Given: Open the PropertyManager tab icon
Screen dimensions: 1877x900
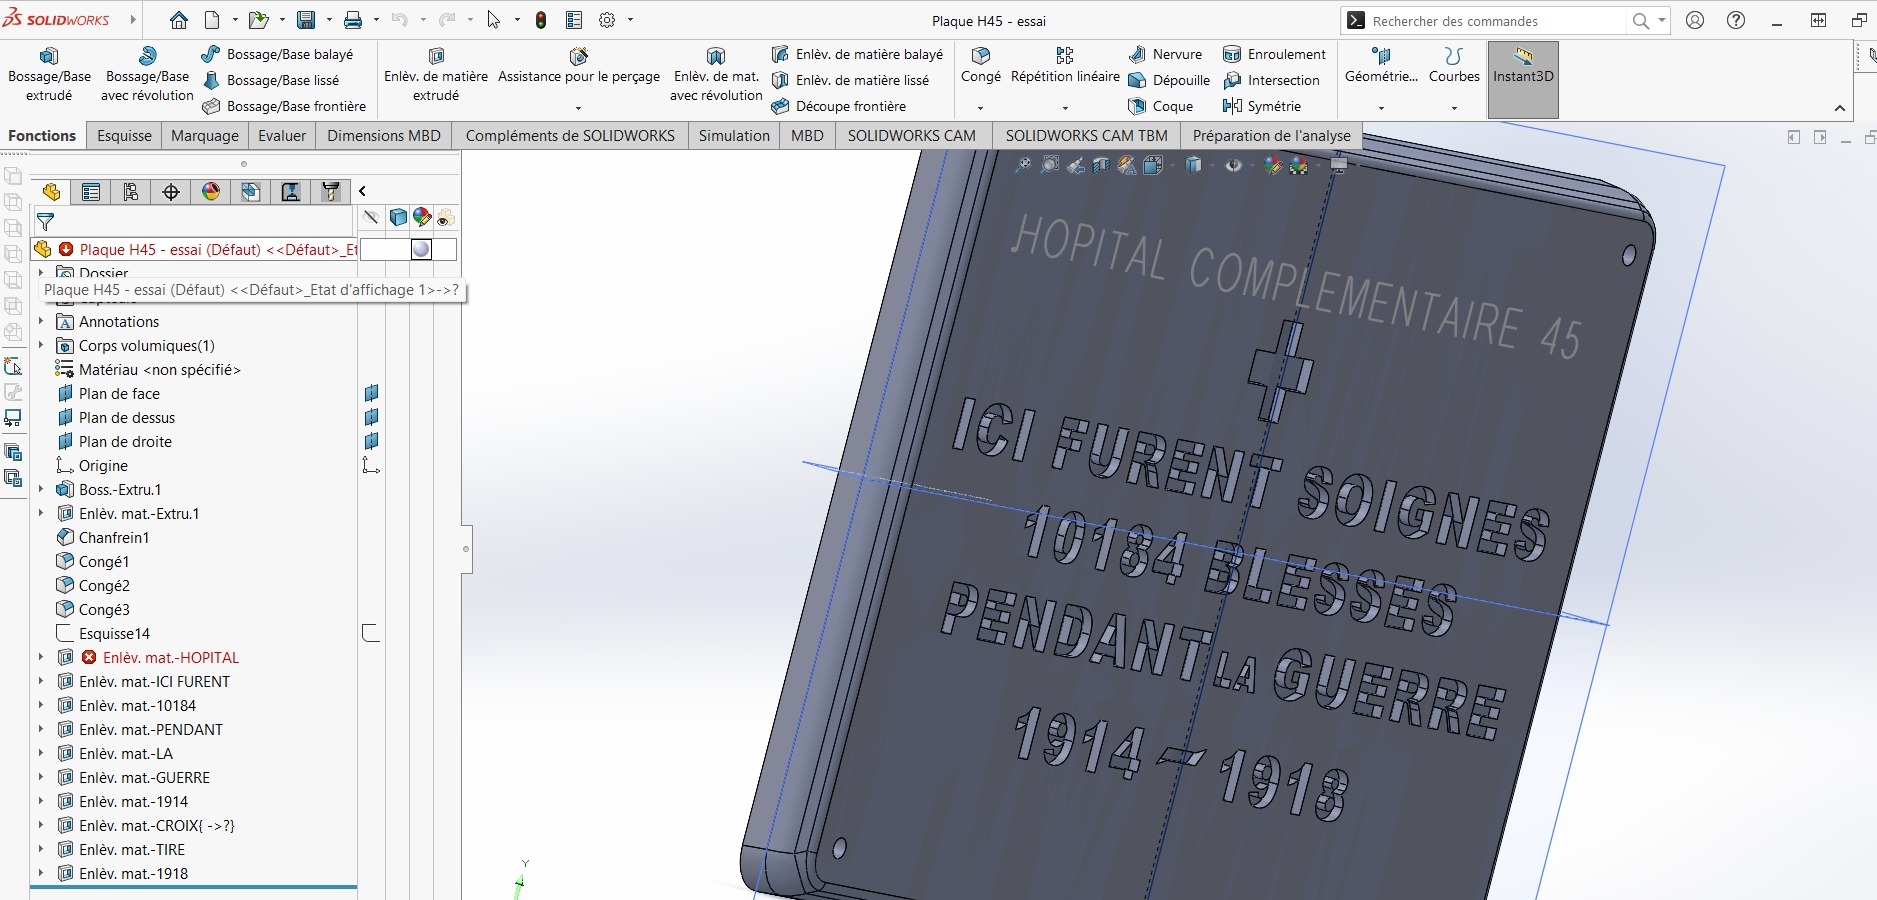Looking at the screenshot, I should click(91, 192).
